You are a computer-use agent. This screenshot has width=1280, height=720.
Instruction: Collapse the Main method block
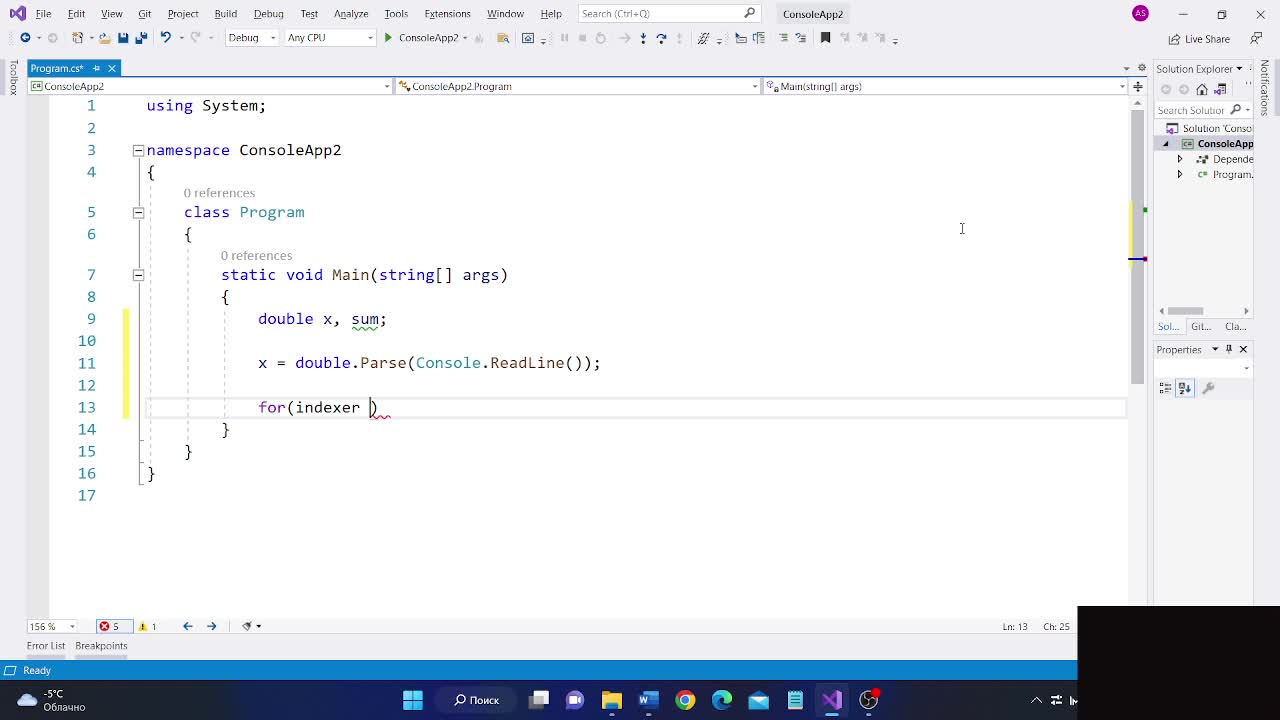(x=138, y=275)
